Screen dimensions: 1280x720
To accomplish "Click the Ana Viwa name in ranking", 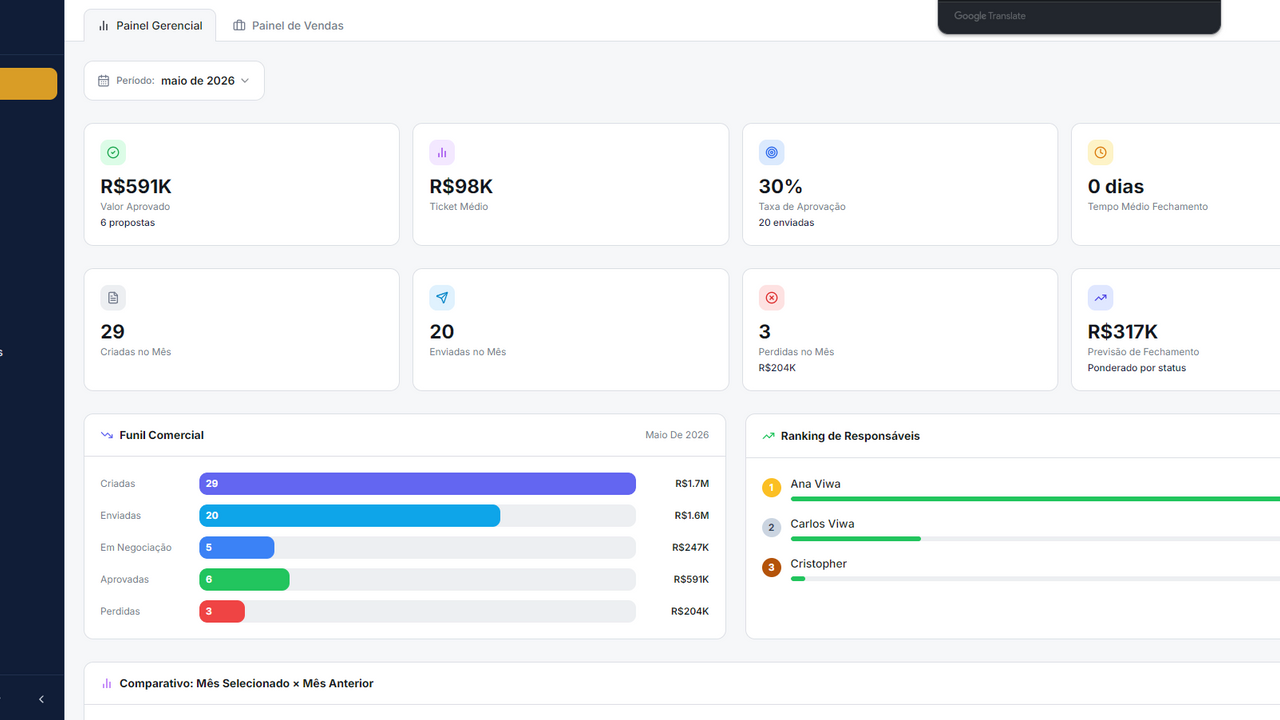I will (815, 484).
